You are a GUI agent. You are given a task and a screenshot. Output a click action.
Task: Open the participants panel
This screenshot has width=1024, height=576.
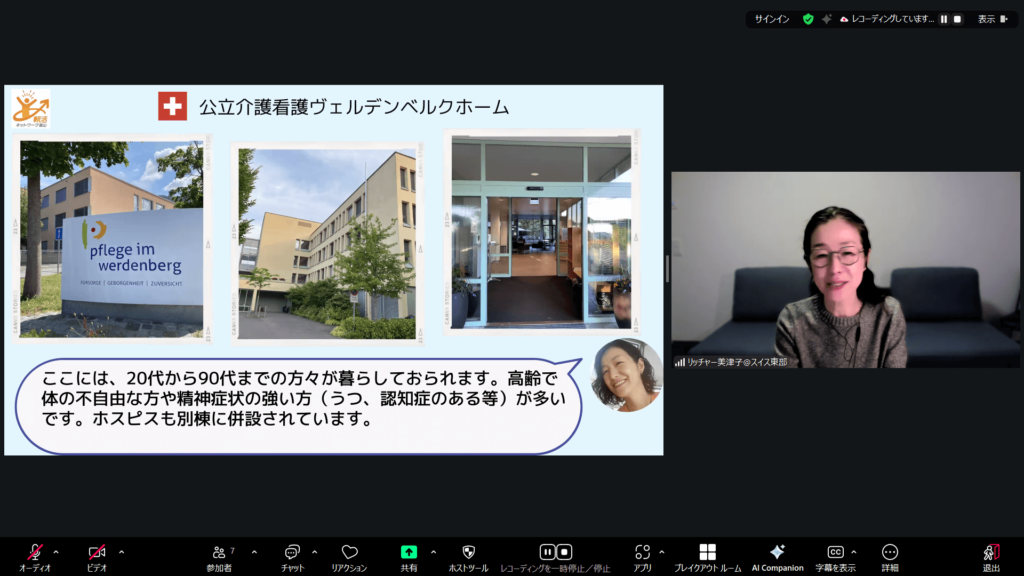(219, 552)
